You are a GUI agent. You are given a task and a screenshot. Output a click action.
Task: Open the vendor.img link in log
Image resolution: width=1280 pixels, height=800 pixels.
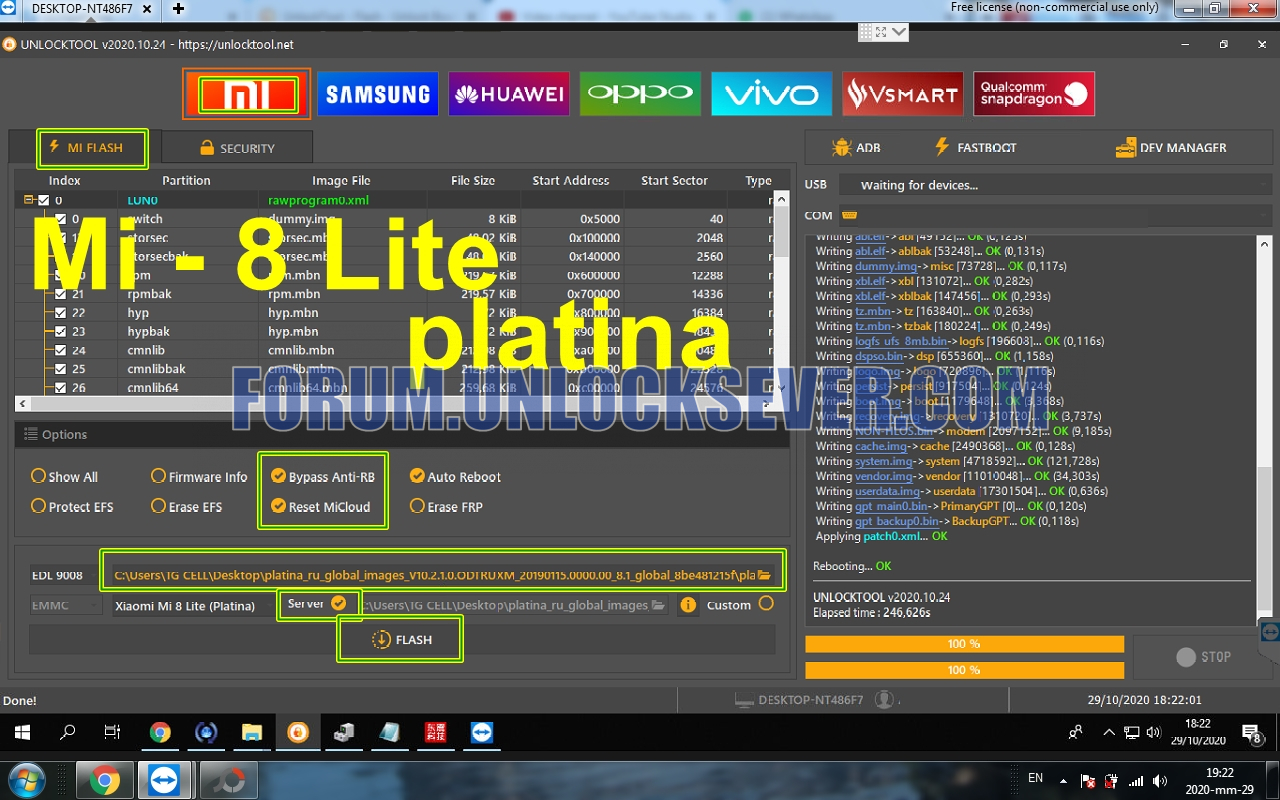[883, 477]
